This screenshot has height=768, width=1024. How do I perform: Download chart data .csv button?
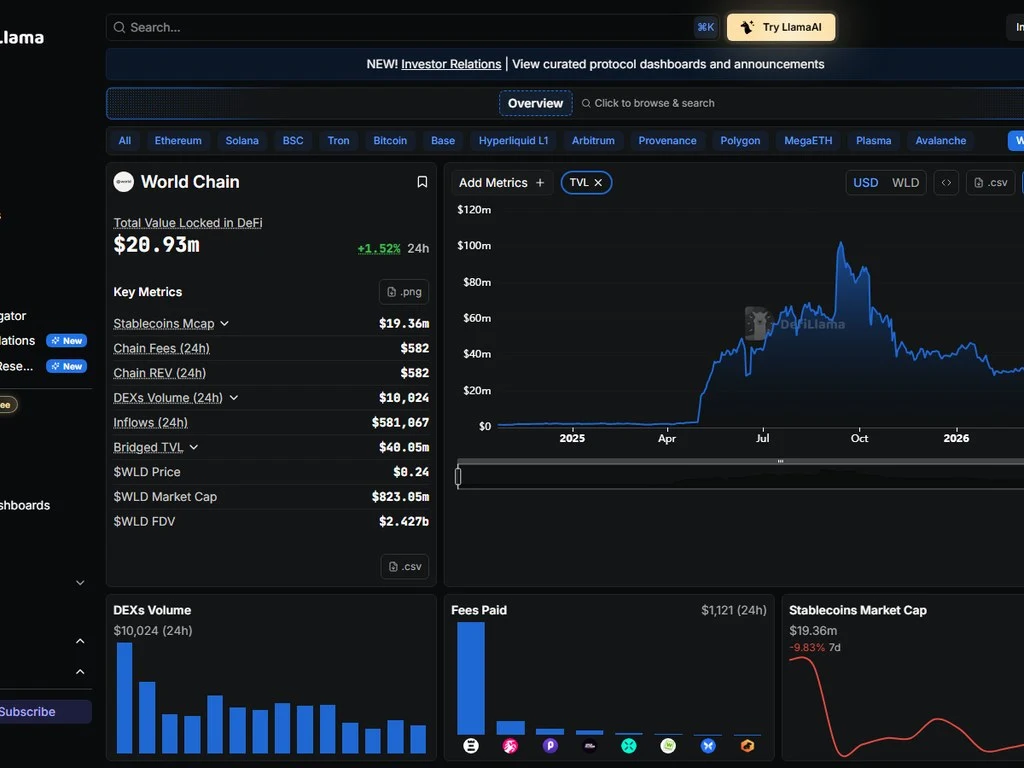991,183
